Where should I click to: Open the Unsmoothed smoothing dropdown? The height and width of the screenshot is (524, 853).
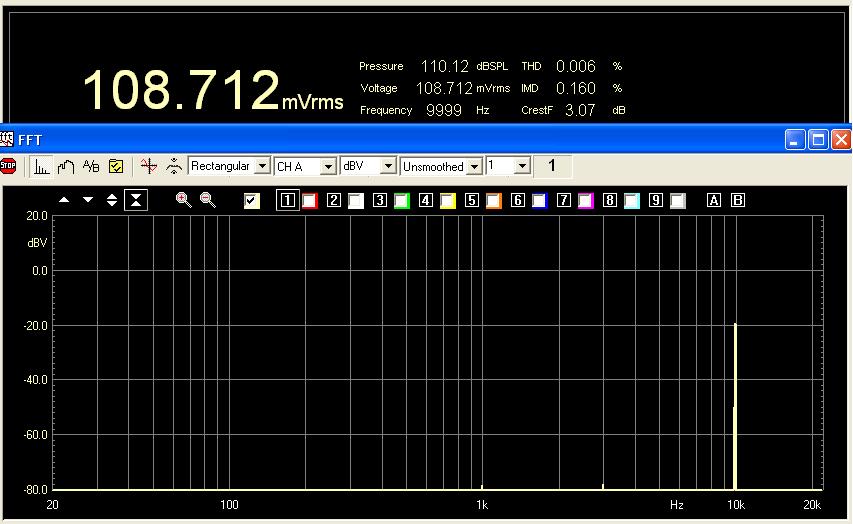click(475, 166)
